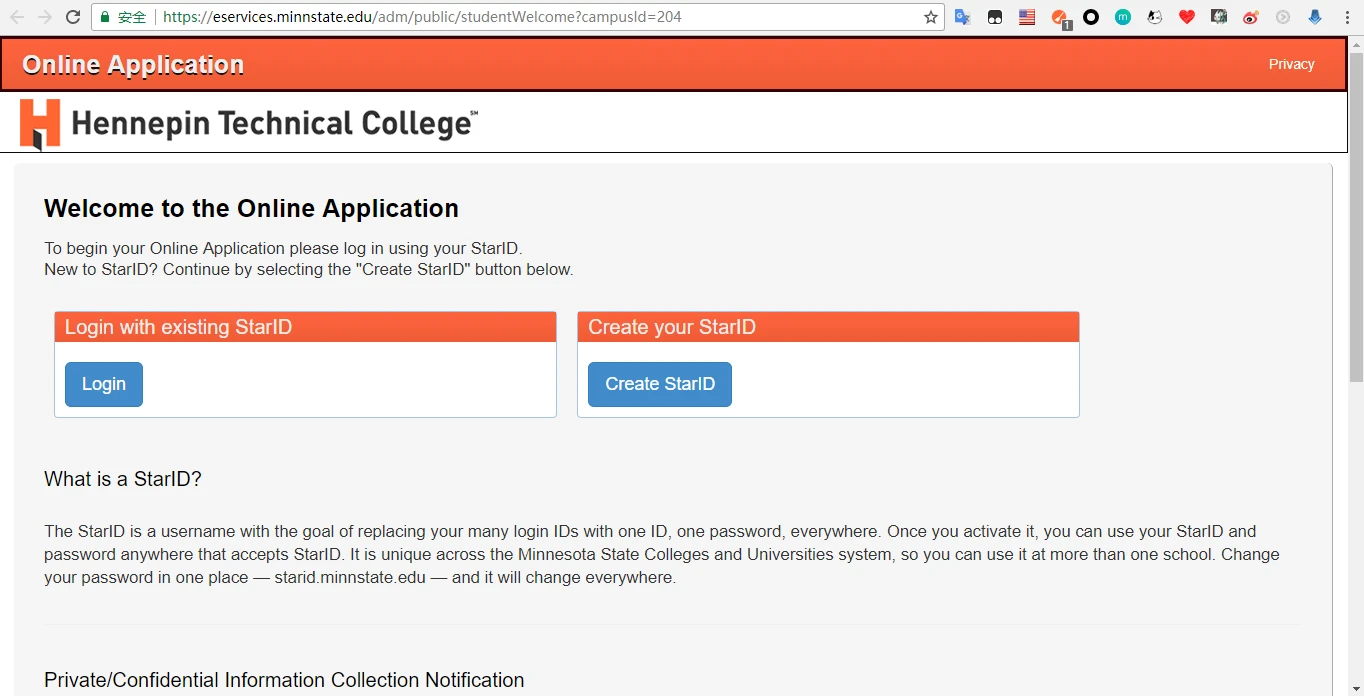Open the Tampermonkey extension icon
Viewport: 1364px width, 696px height.
tap(995, 17)
